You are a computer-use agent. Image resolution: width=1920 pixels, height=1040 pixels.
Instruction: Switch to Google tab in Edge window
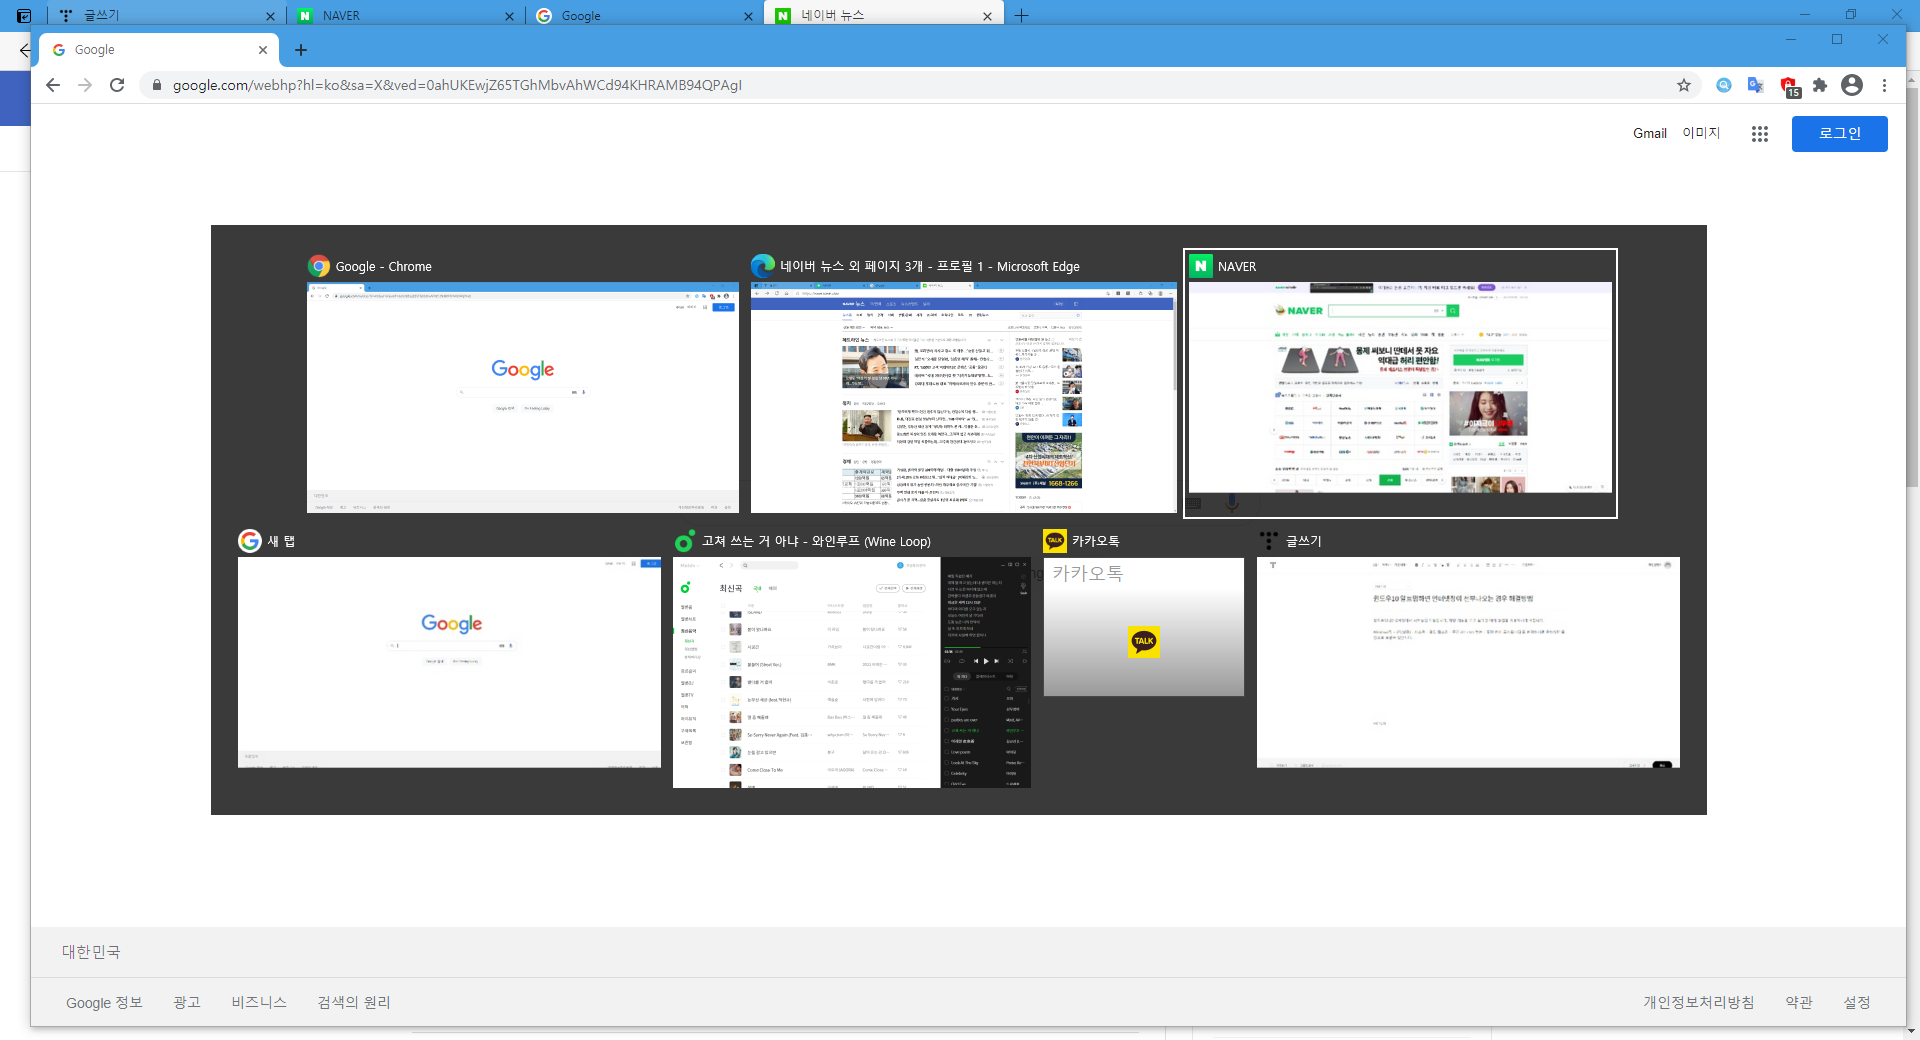pos(644,15)
